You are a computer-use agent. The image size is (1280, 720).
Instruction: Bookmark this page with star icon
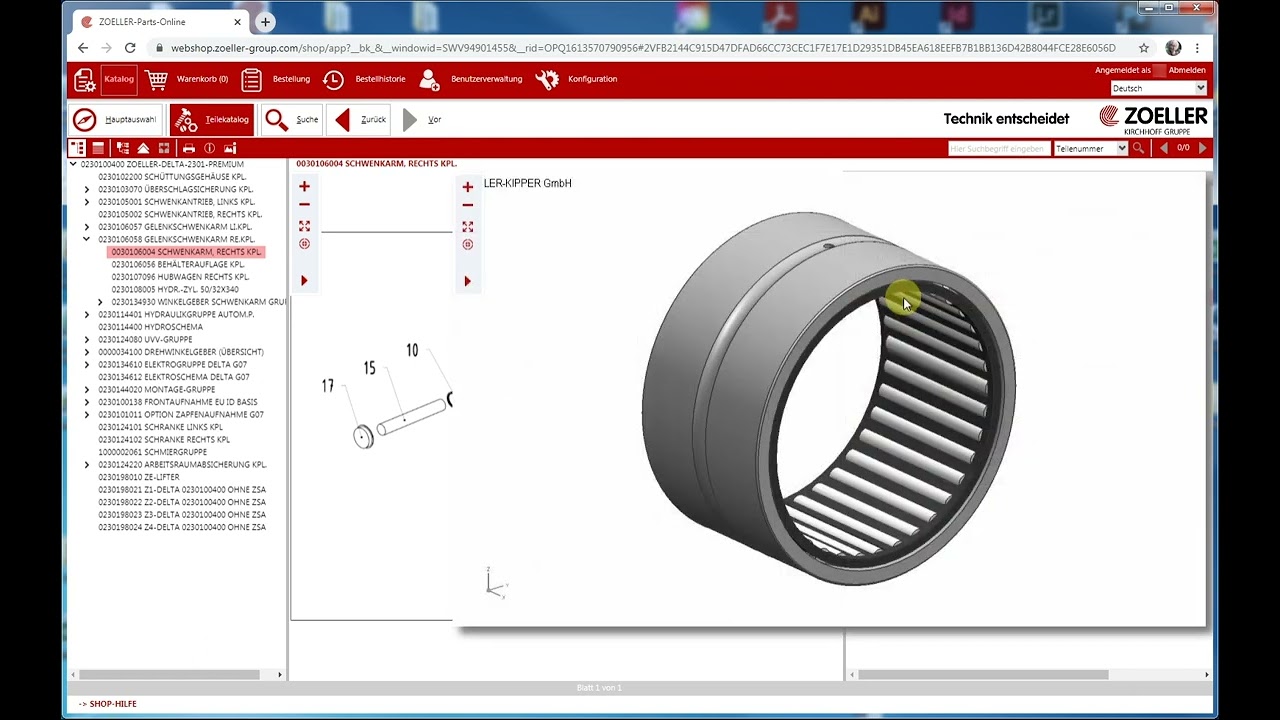click(1144, 48)
